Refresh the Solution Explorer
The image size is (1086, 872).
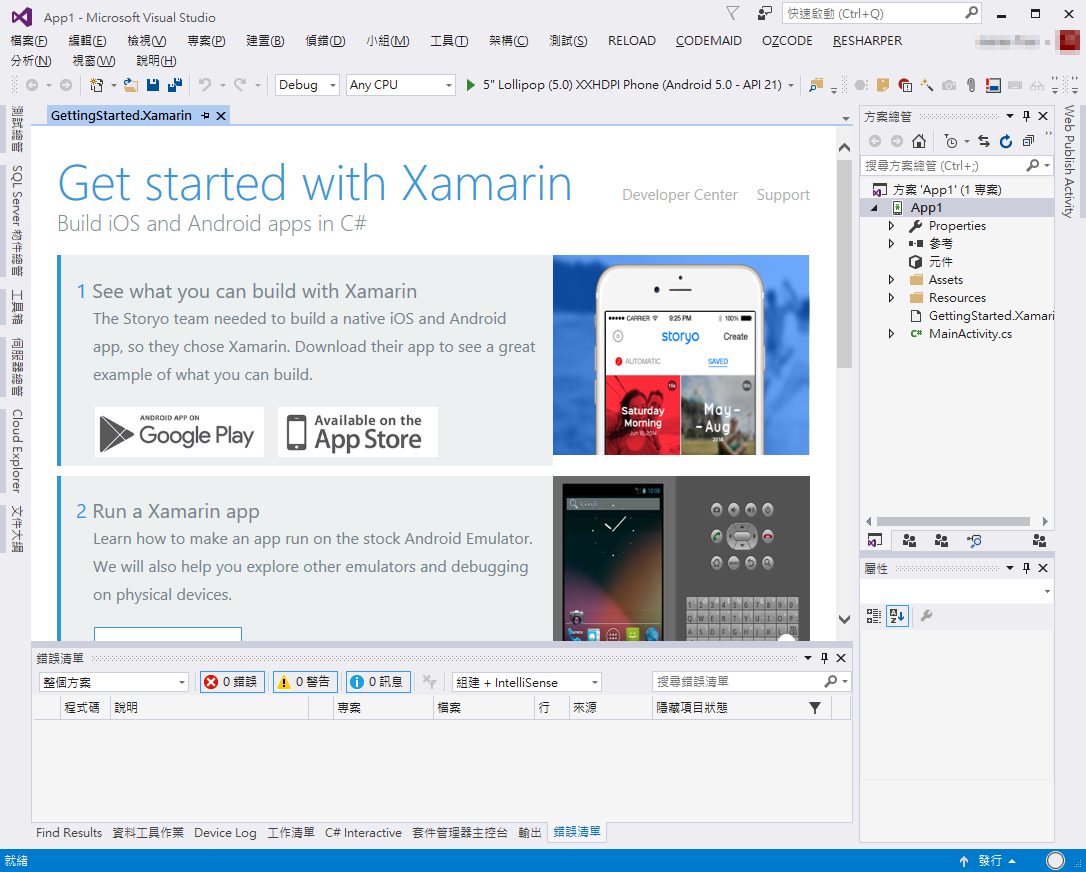(1006, 141)
